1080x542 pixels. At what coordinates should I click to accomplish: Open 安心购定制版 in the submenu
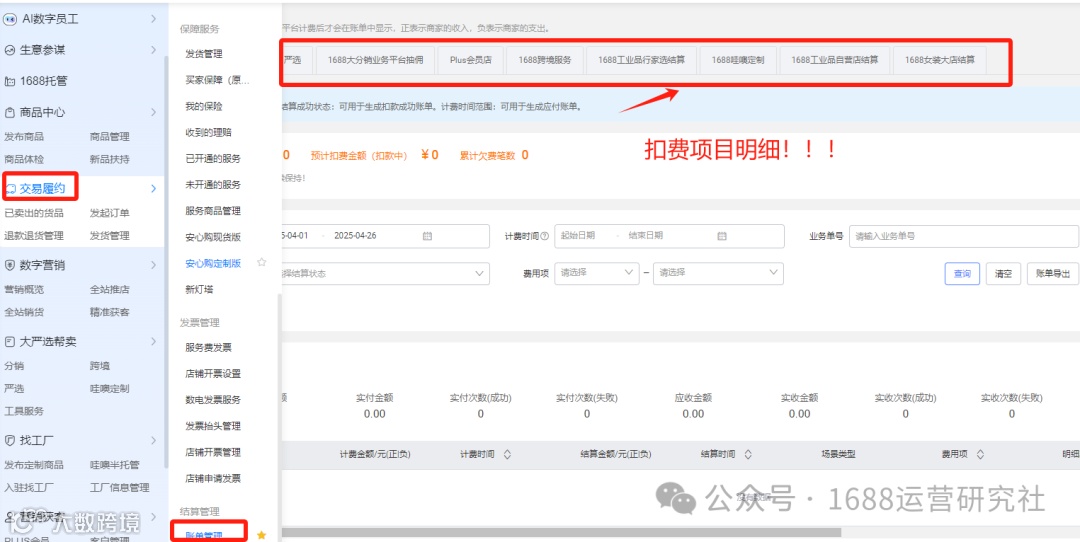213,263
